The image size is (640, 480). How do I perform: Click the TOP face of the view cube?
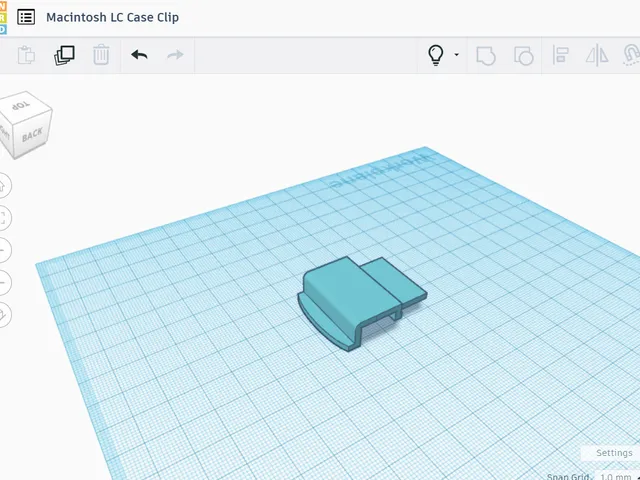click(x=21, y=105)
